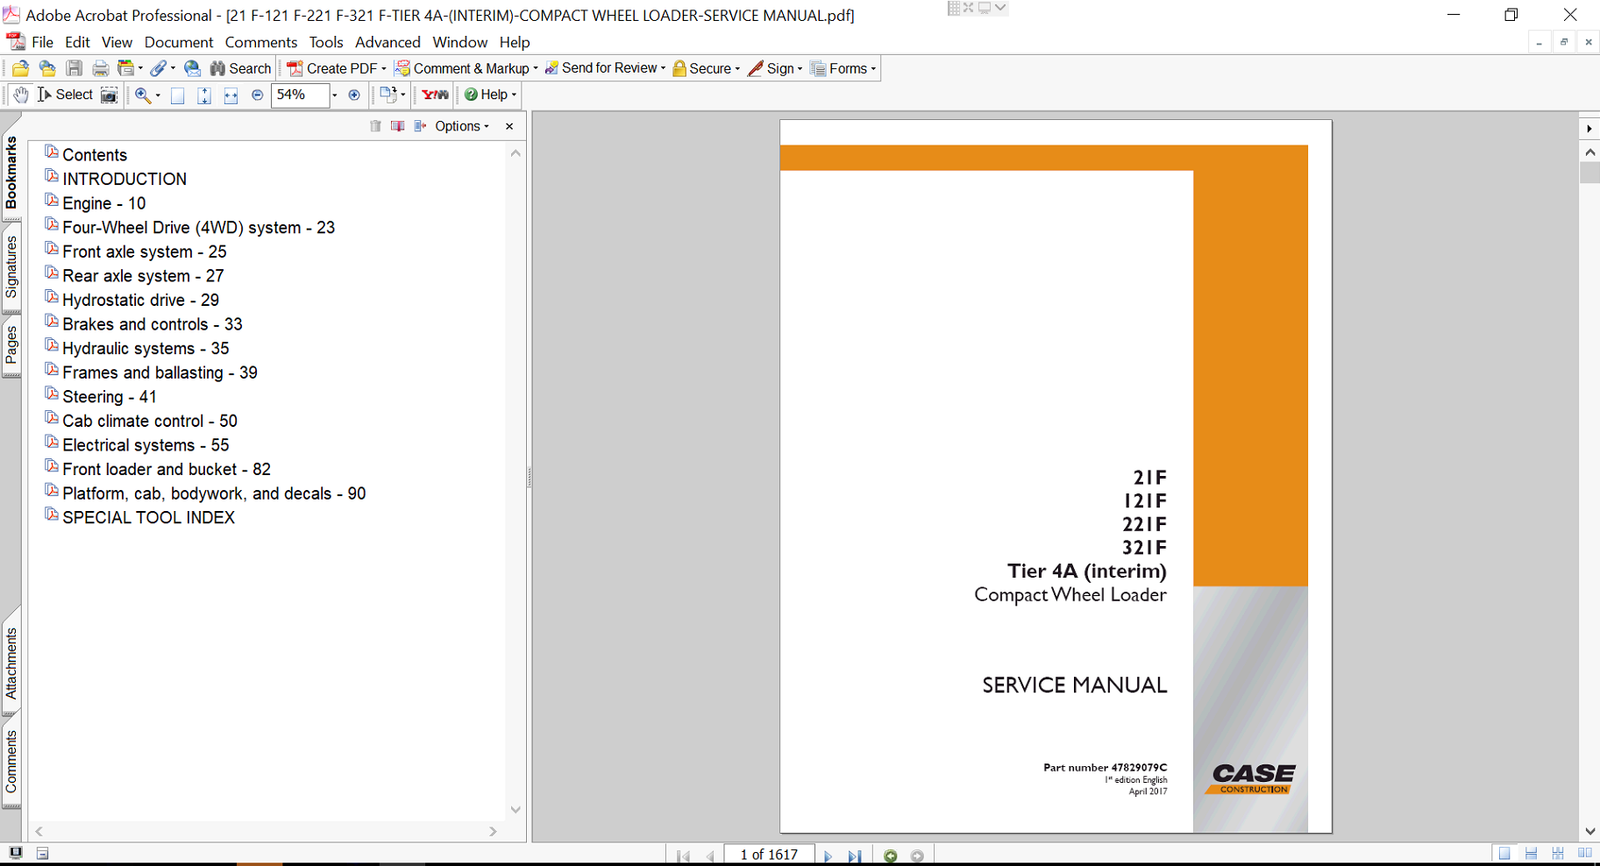This screenshot has height=866, width=1600.
Task: Delete bookmark with the trash icon
Action: 375,126
